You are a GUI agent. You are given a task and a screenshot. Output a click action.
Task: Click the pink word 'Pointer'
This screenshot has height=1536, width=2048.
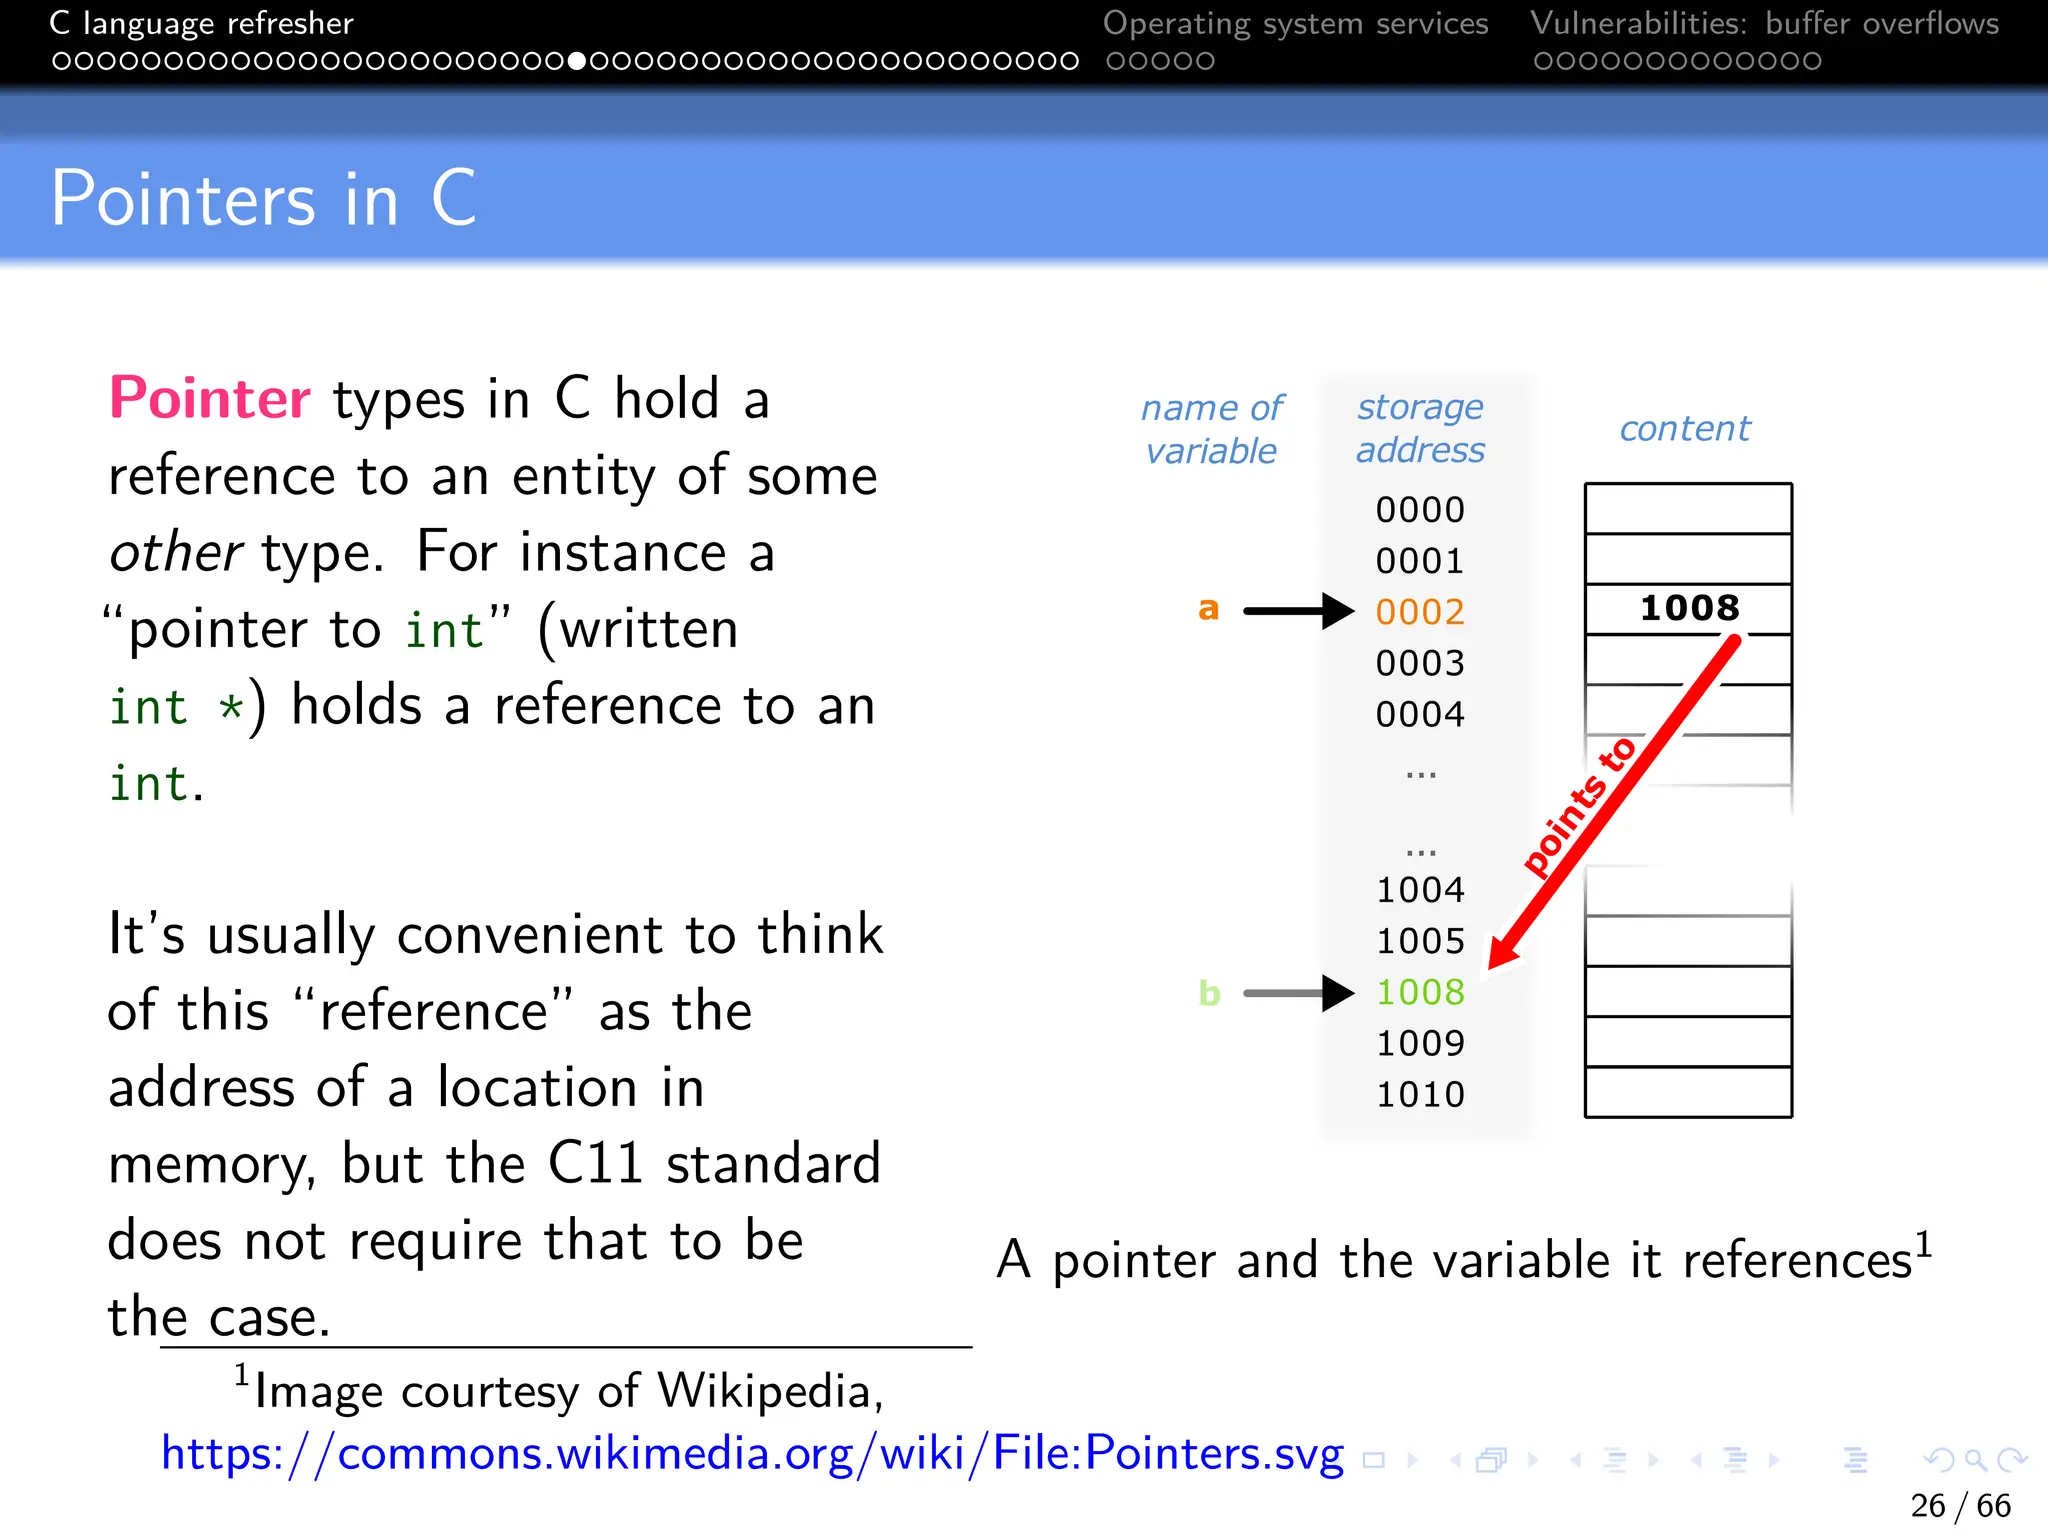[x=210, y=399]
